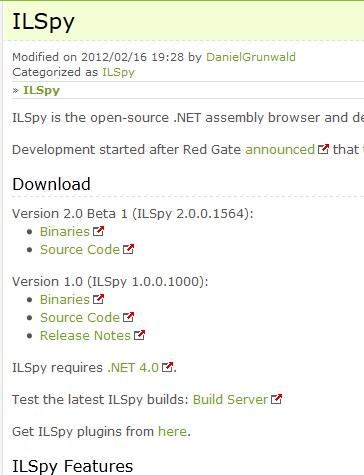Select the bold ILSpy breadcrumb link
Viewport: 364px width, 475px height.
pyautogui.click(x=41, y=90)
